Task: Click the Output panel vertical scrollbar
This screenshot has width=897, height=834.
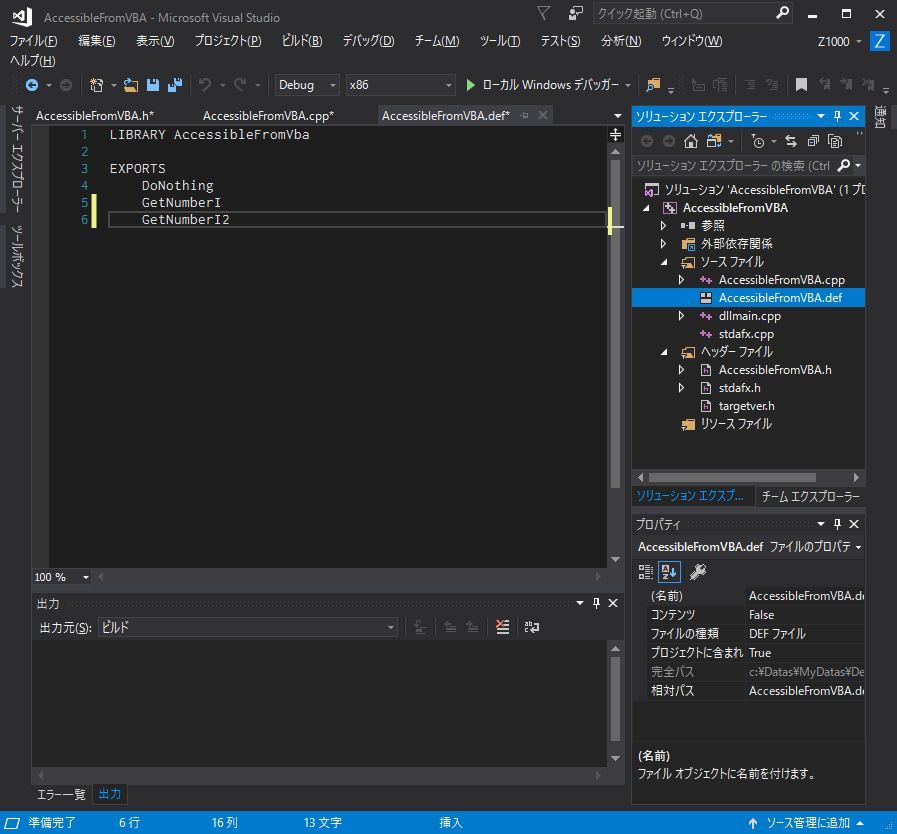Action: click(x=616, y=699)
